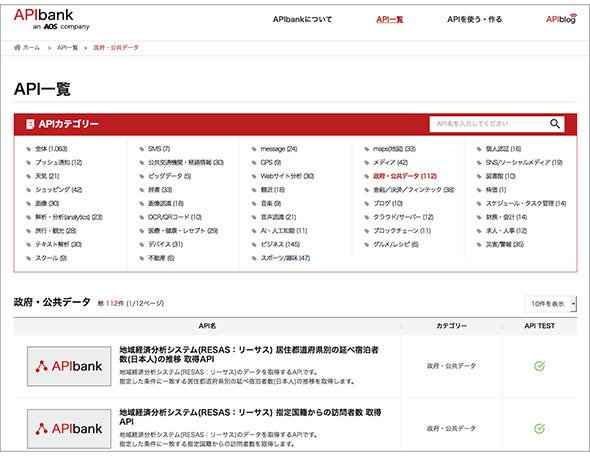The image size is (590, 456).
Task: Select the 災害/警報 category
Action: coord(505,244)
